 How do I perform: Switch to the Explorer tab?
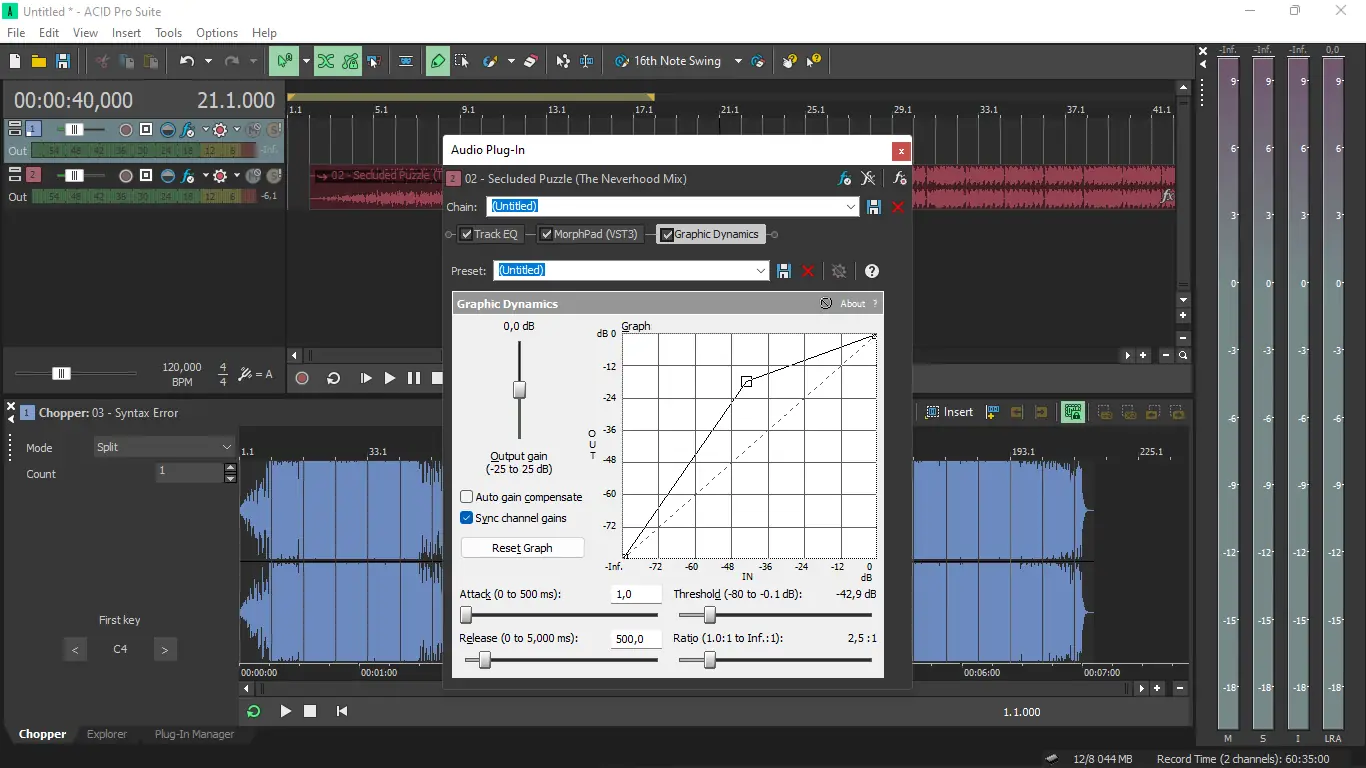point(107,734)
